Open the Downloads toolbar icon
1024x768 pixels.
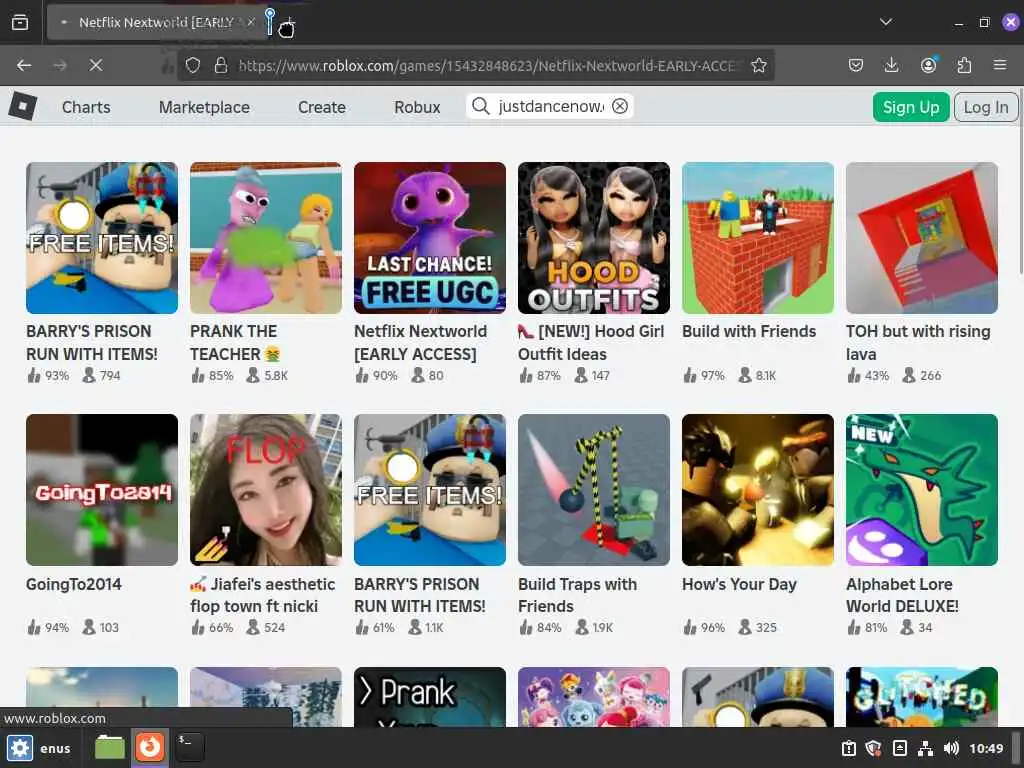click(891, 65)
